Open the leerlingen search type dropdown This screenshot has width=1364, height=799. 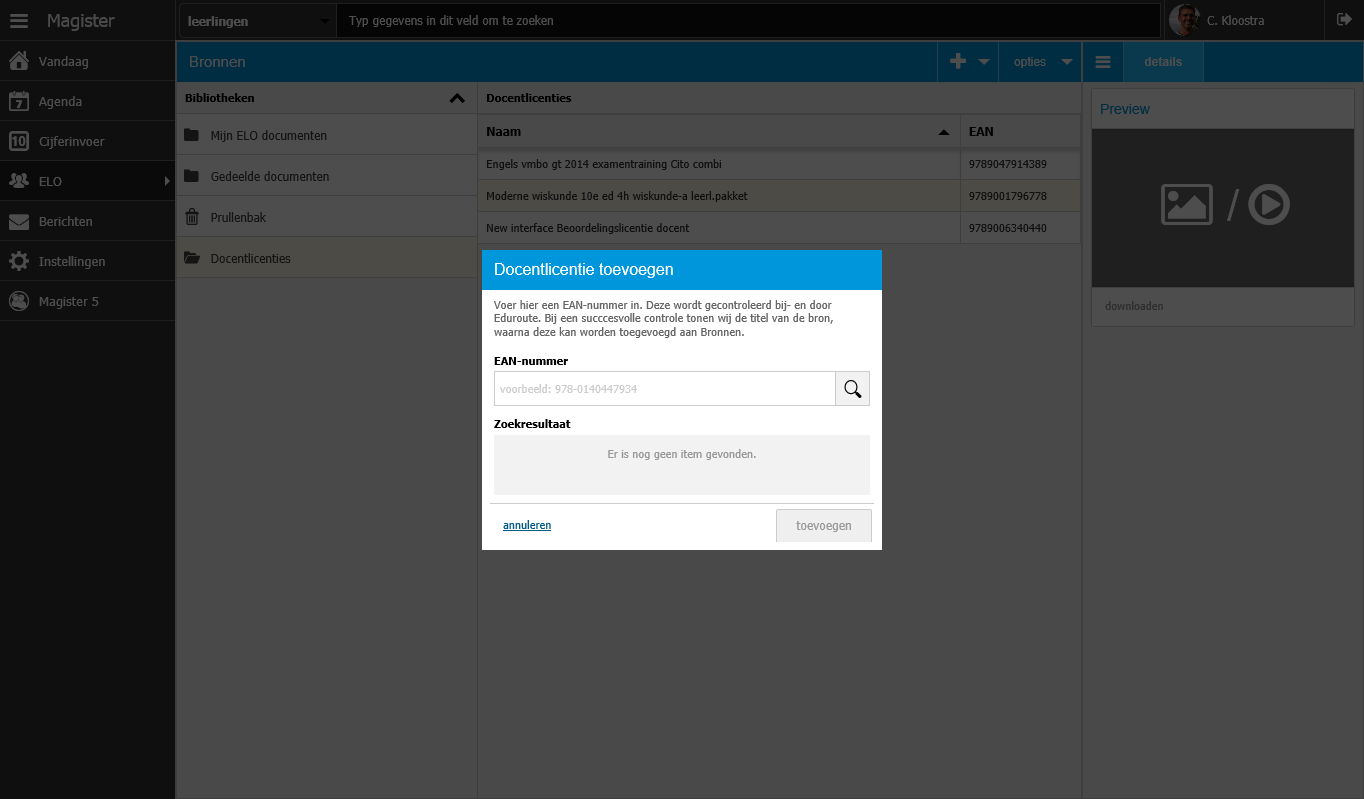(x=258, y=21)
